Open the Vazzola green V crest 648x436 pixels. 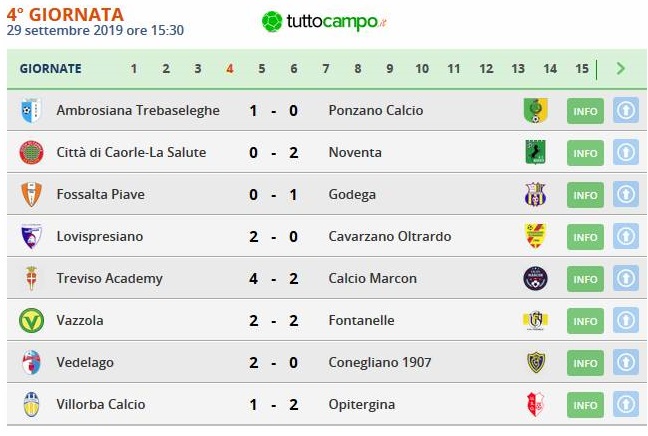31,320
